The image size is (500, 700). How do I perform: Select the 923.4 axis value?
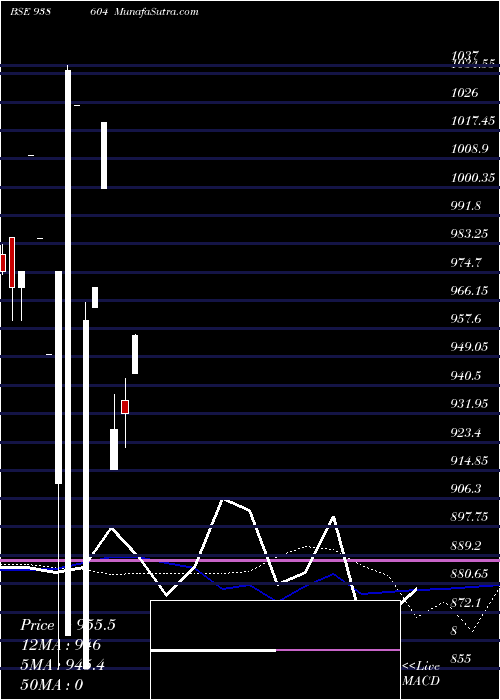(466, 433)
